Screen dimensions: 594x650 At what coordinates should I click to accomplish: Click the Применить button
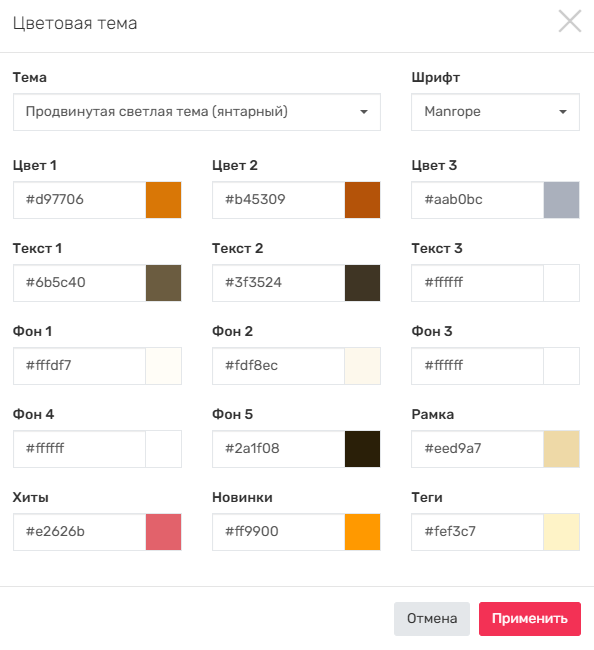[530, 619]
